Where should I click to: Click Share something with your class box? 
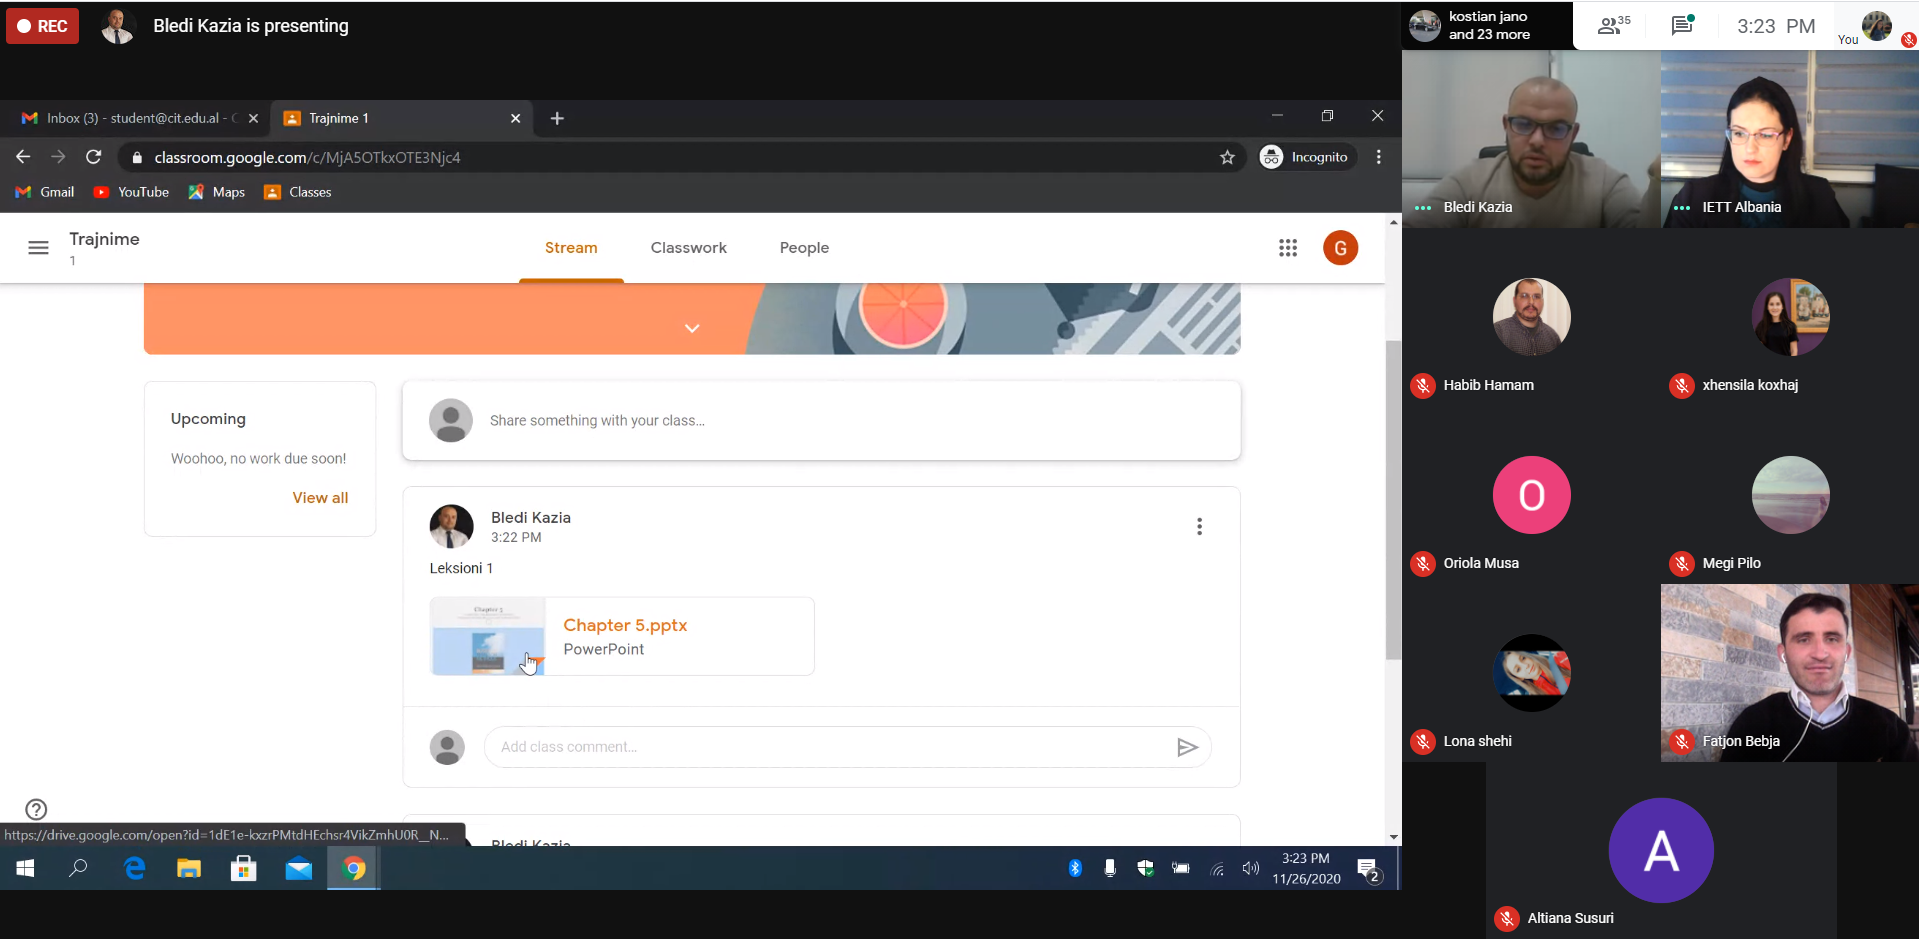point(820,421)
